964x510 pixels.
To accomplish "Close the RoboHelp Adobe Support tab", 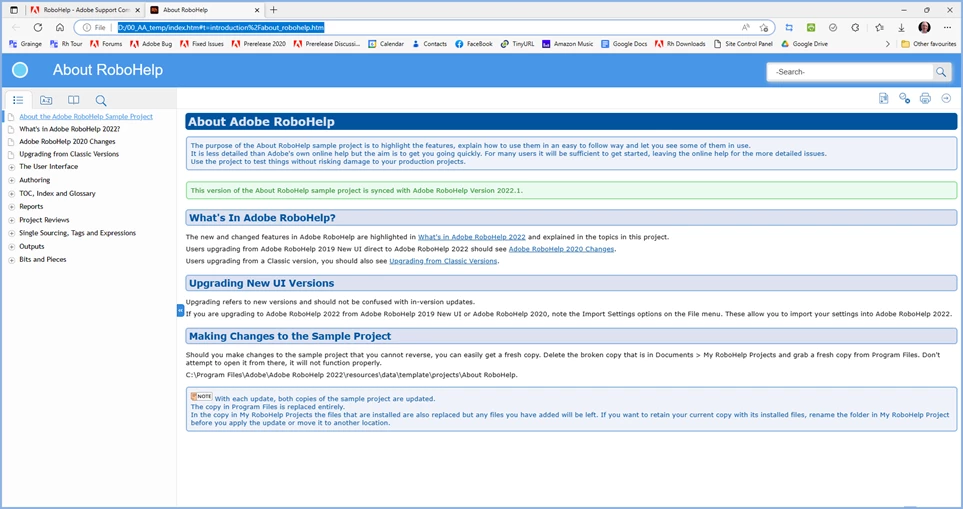I will coord(137,10).
